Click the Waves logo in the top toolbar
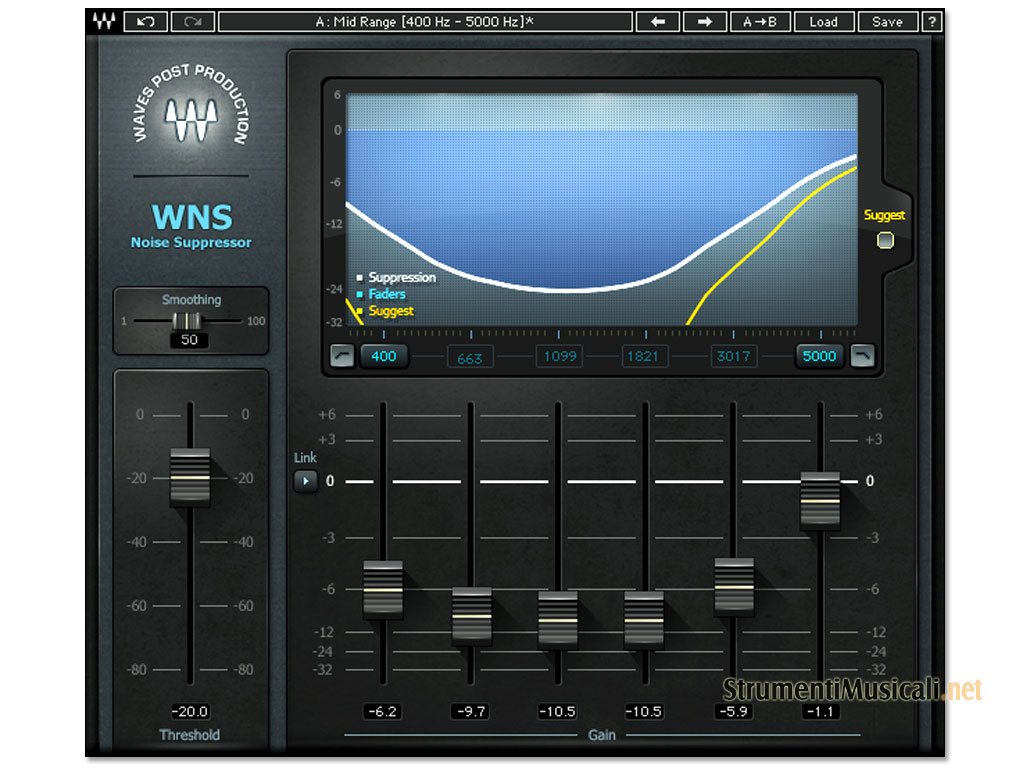Viewport: 1024px width, 768px height. click(x=102, y=21)
